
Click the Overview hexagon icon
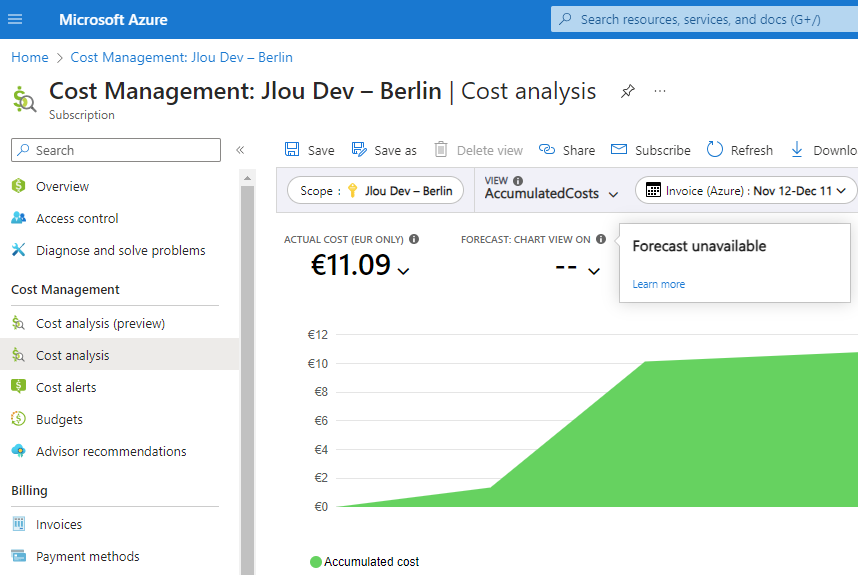[x=19, y=186]
